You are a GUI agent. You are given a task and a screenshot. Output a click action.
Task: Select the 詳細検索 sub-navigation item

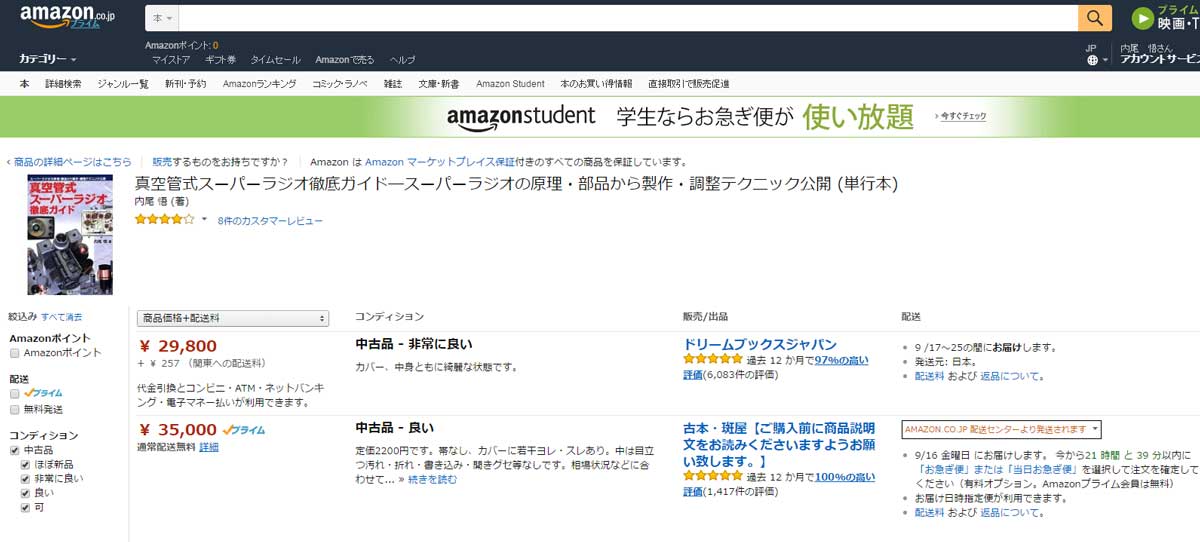point(63,84)
